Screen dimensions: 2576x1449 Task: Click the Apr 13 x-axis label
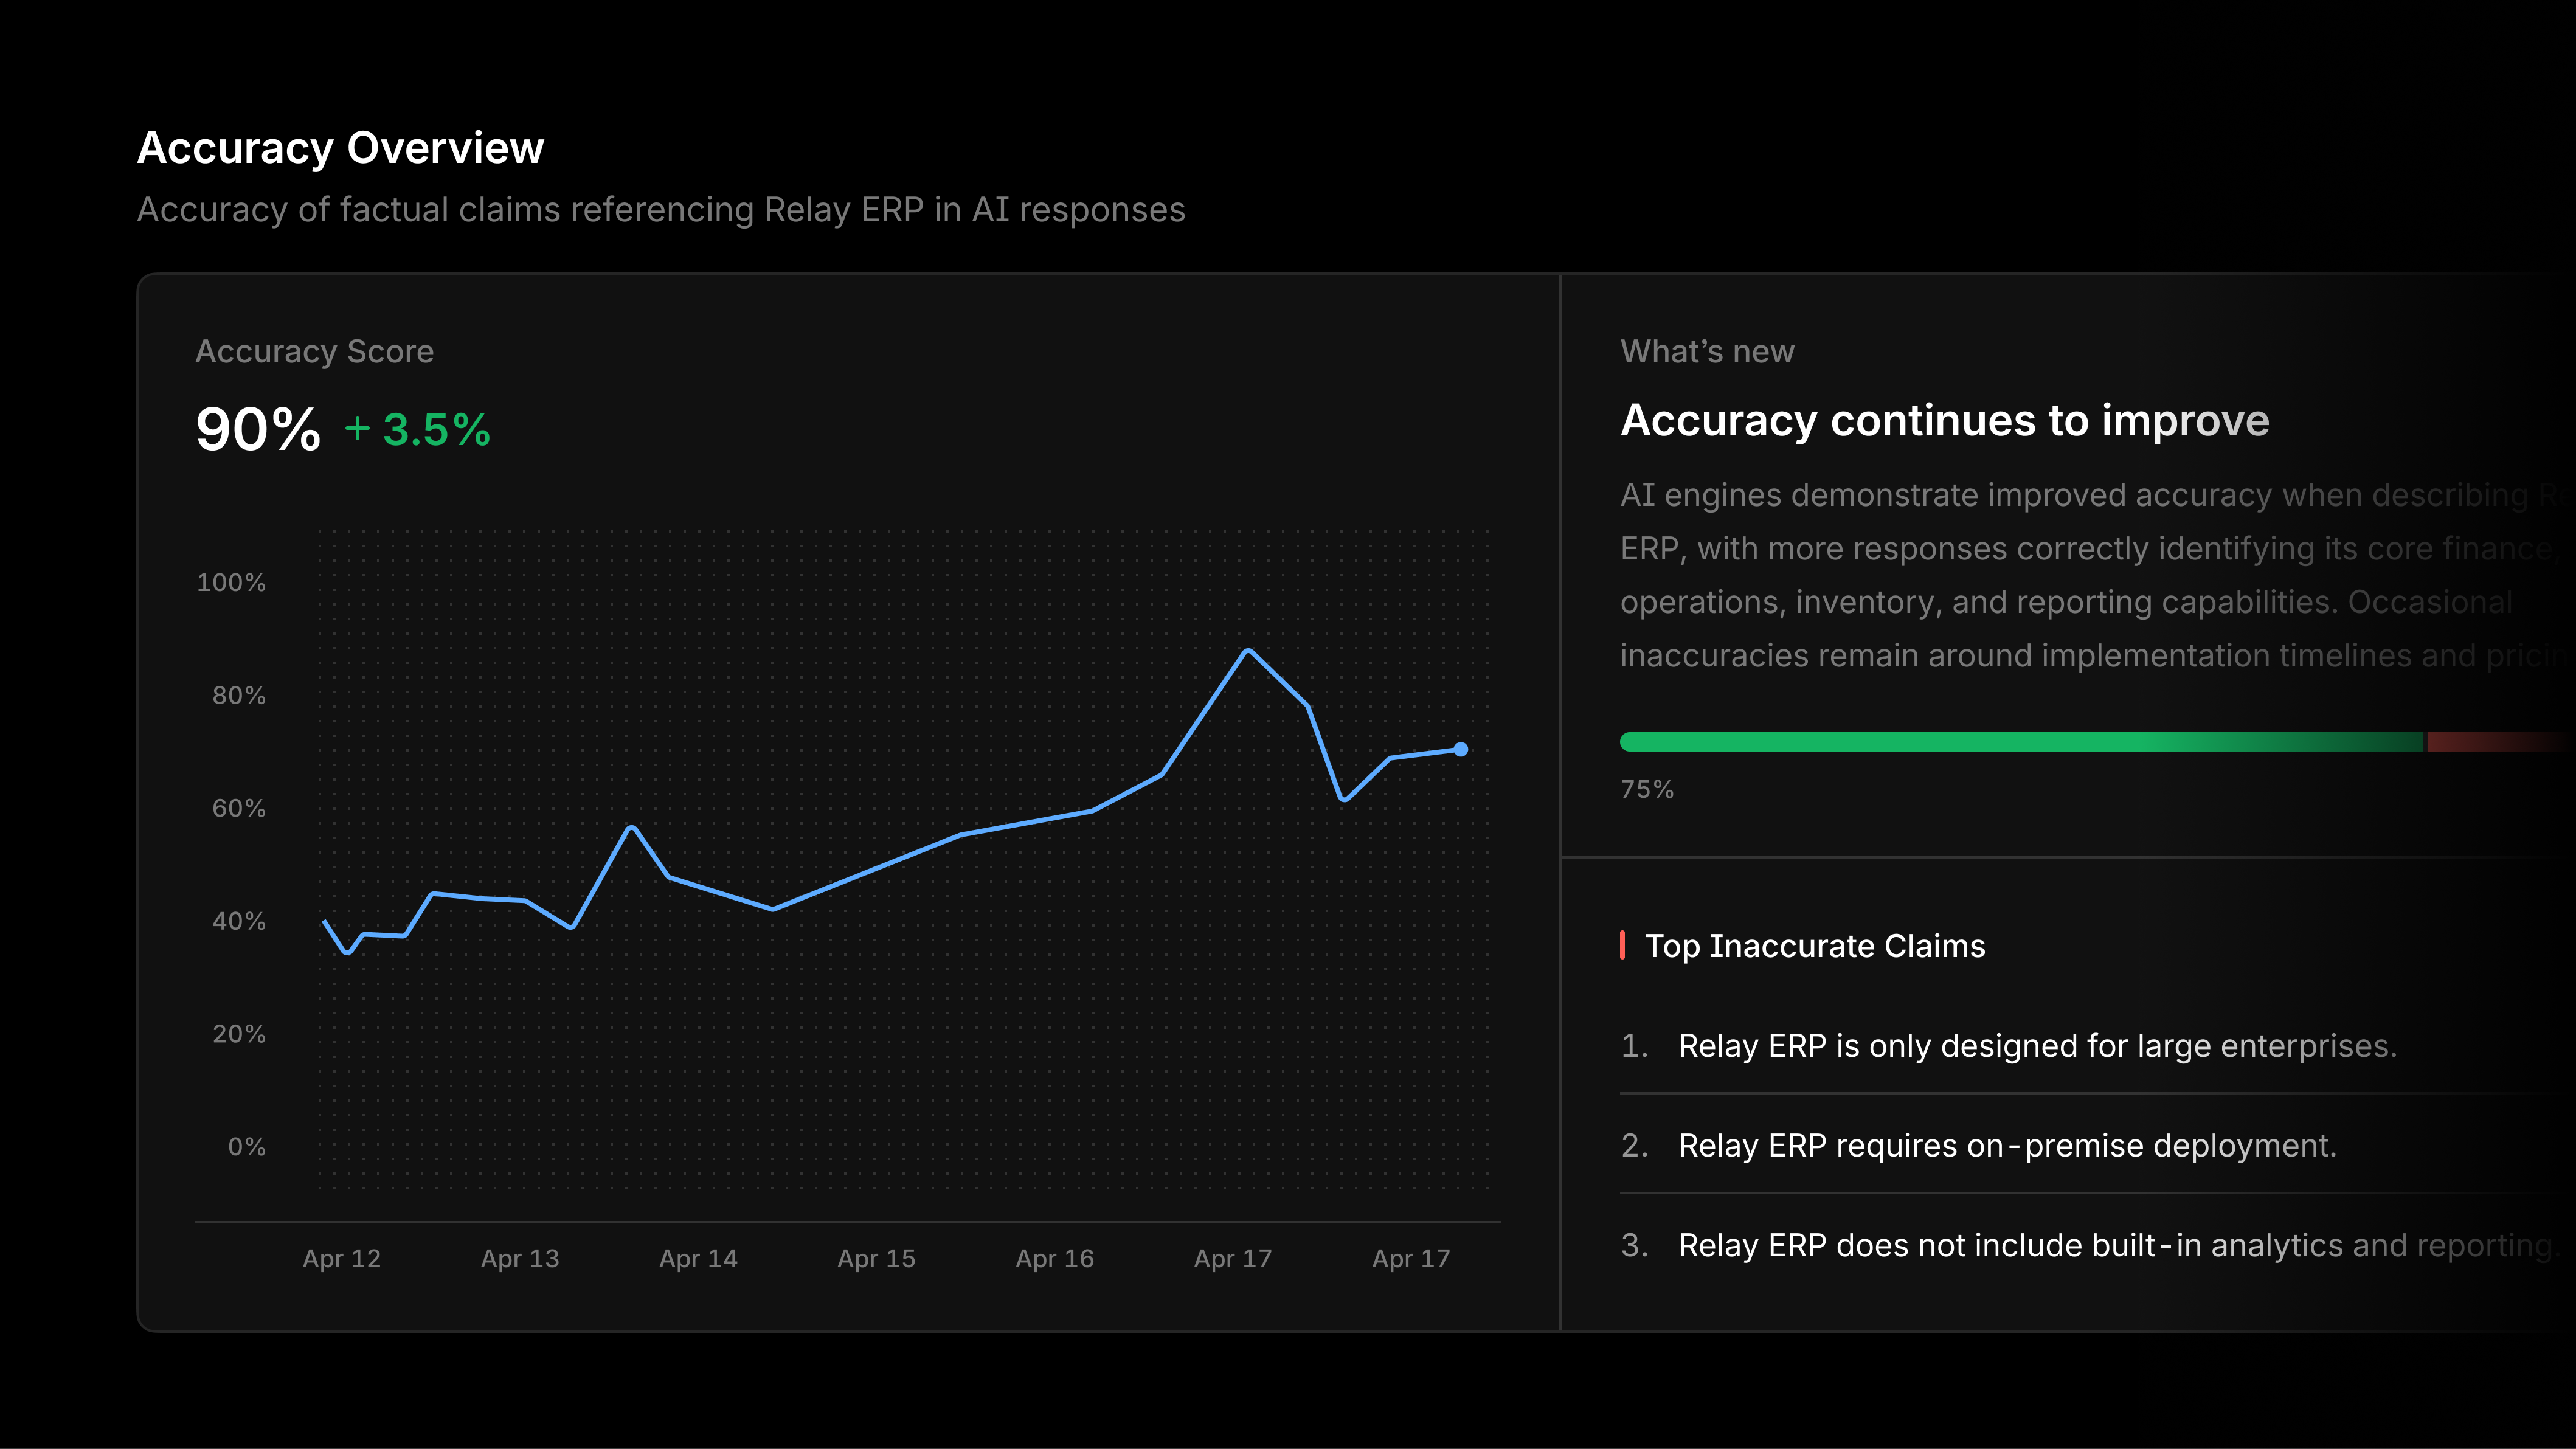click(520, 1258)
